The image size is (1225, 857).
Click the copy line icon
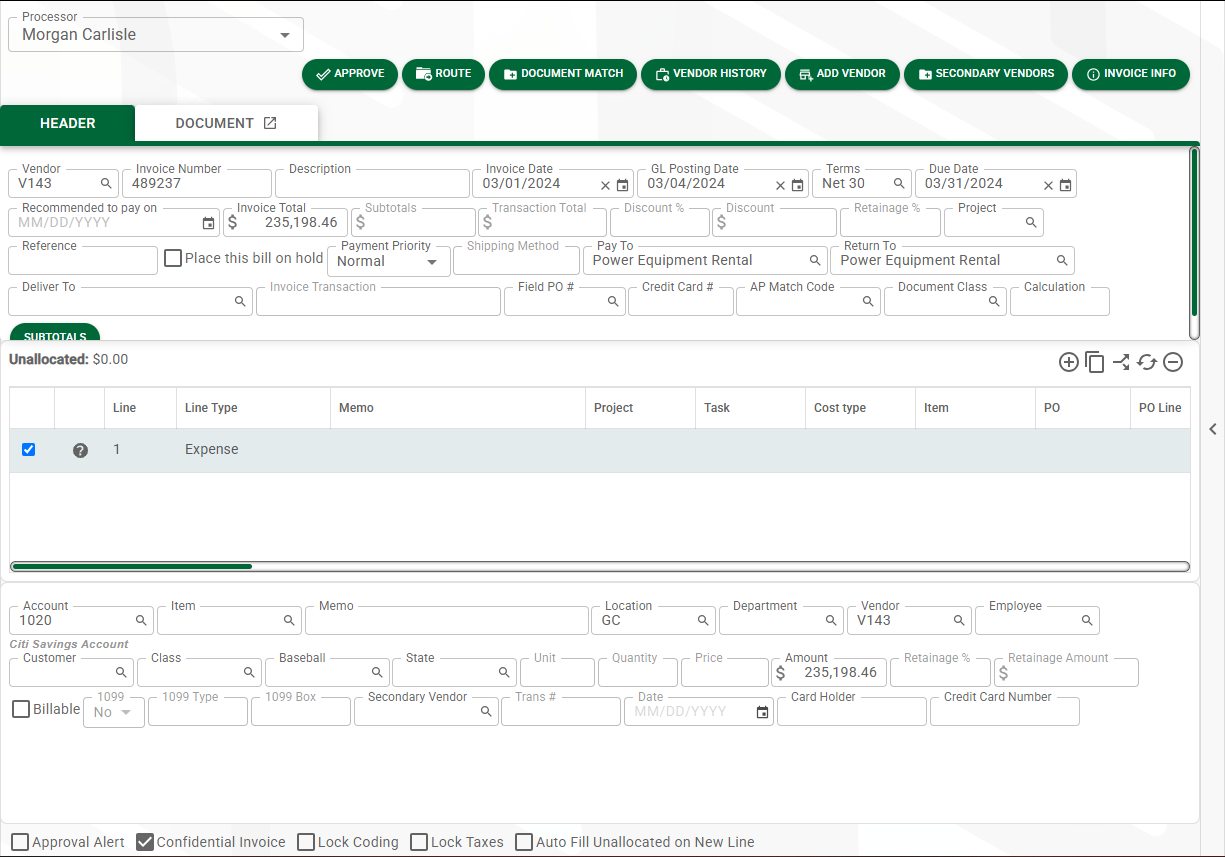(1095, 362)
